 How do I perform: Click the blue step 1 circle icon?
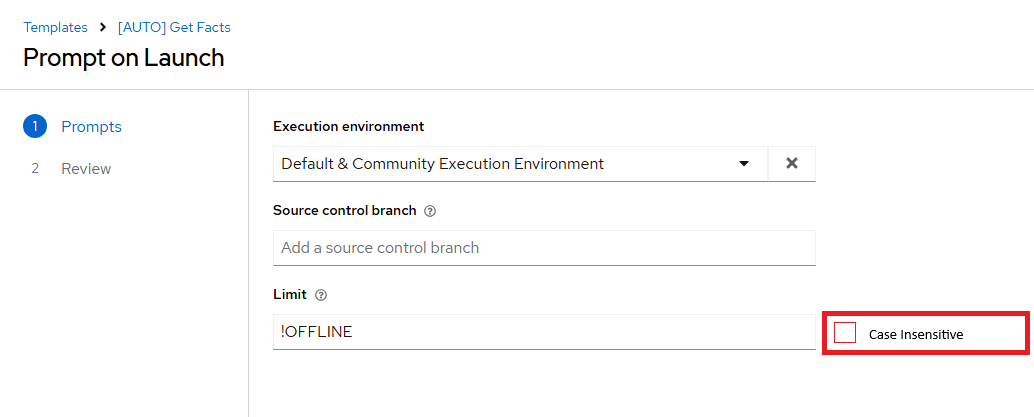[35, 127]
